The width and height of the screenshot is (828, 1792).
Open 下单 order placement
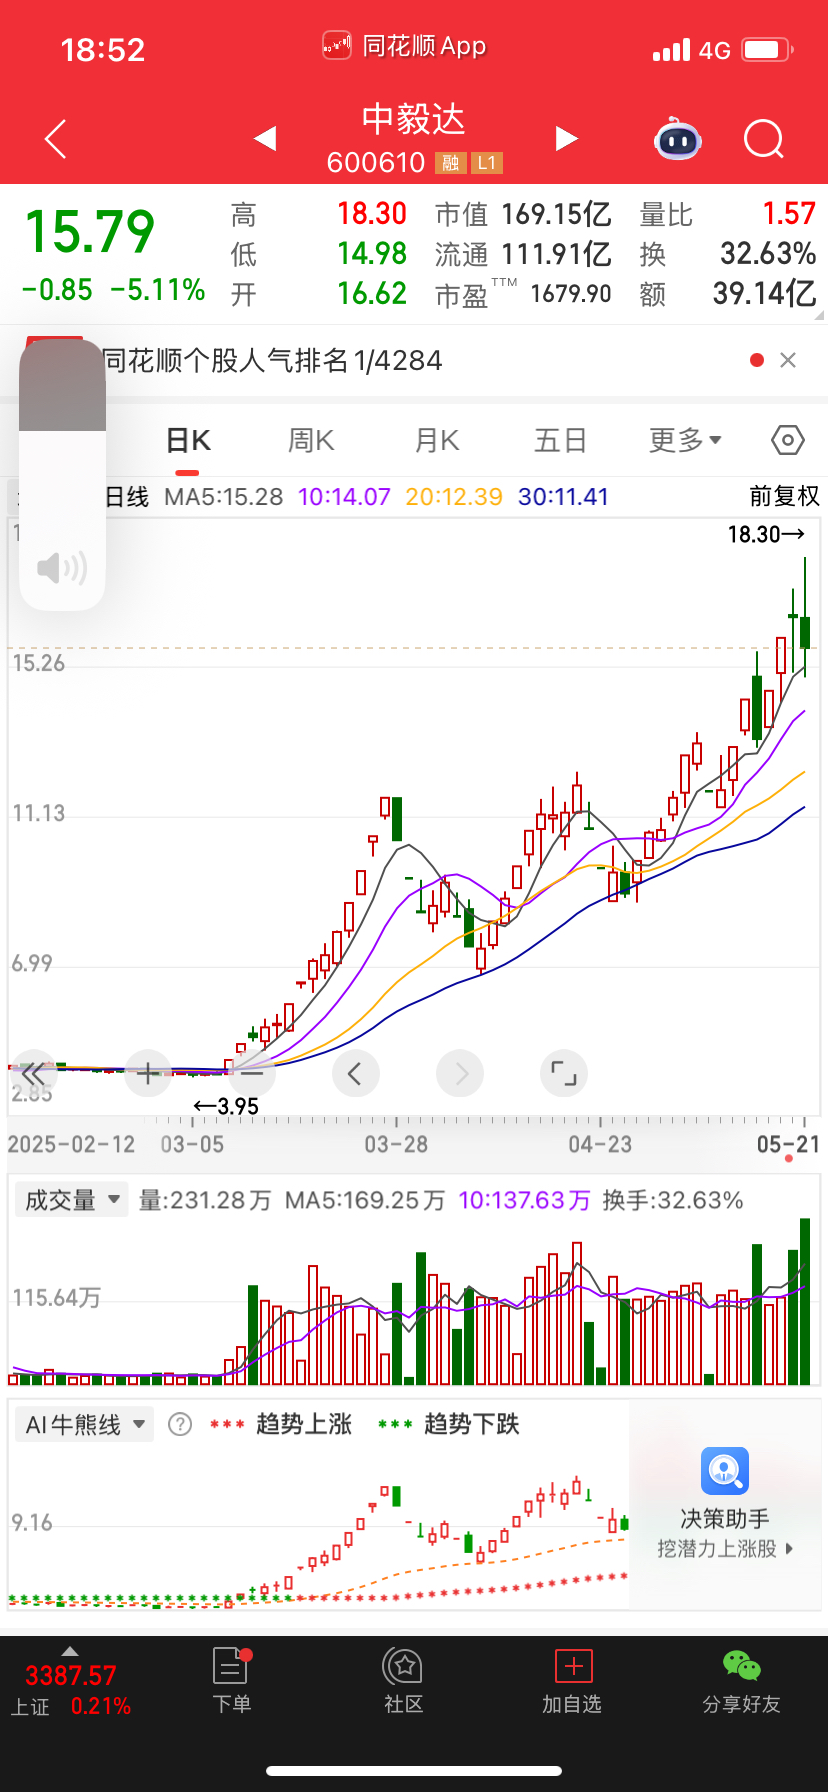[x=232, y=1680]
